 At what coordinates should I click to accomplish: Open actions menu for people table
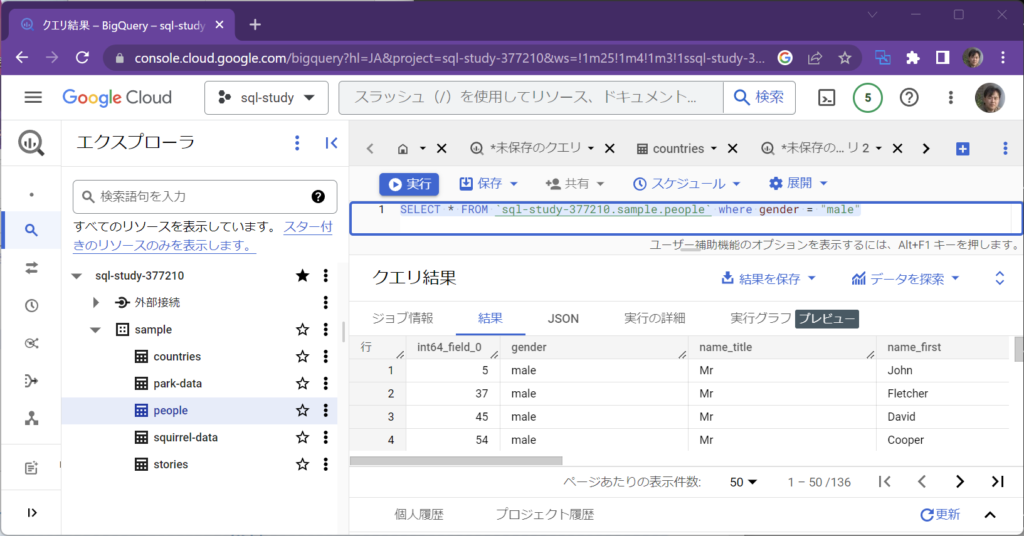pos(325,411)
